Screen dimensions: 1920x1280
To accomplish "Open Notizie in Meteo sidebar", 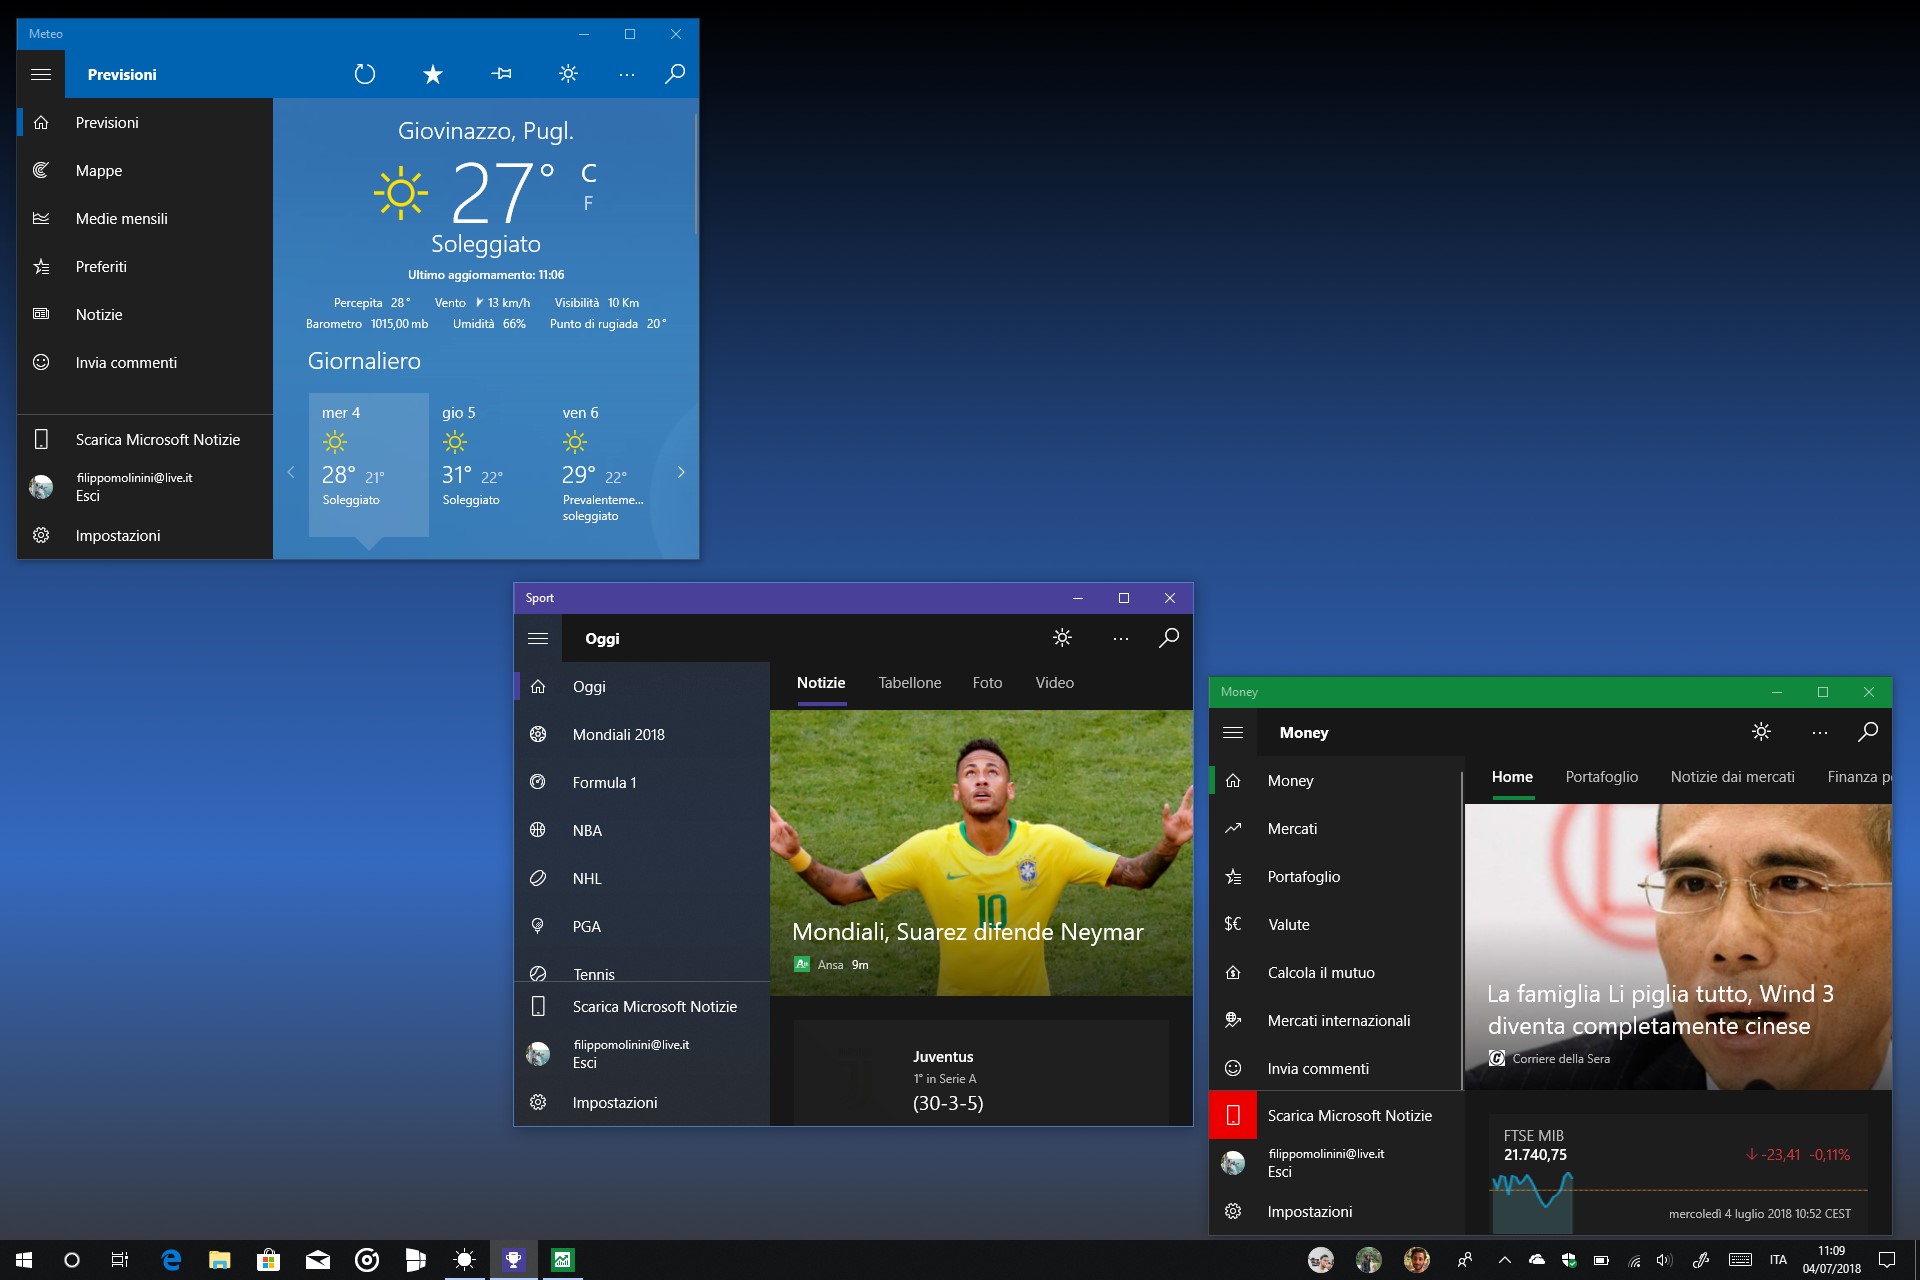I will pos(145,315).
